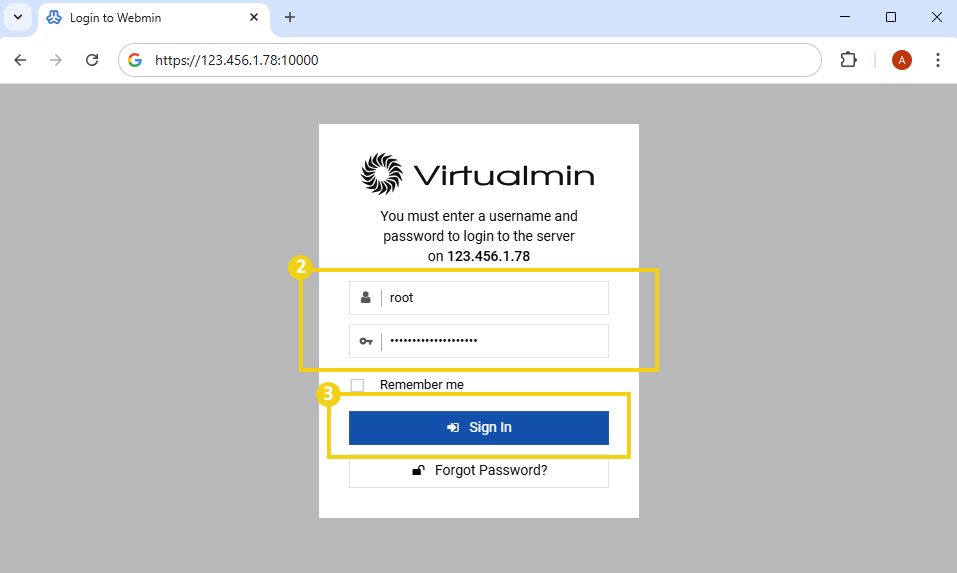Reload the Webmin login page
Screen dimensions: 957x573
(92, 60)
